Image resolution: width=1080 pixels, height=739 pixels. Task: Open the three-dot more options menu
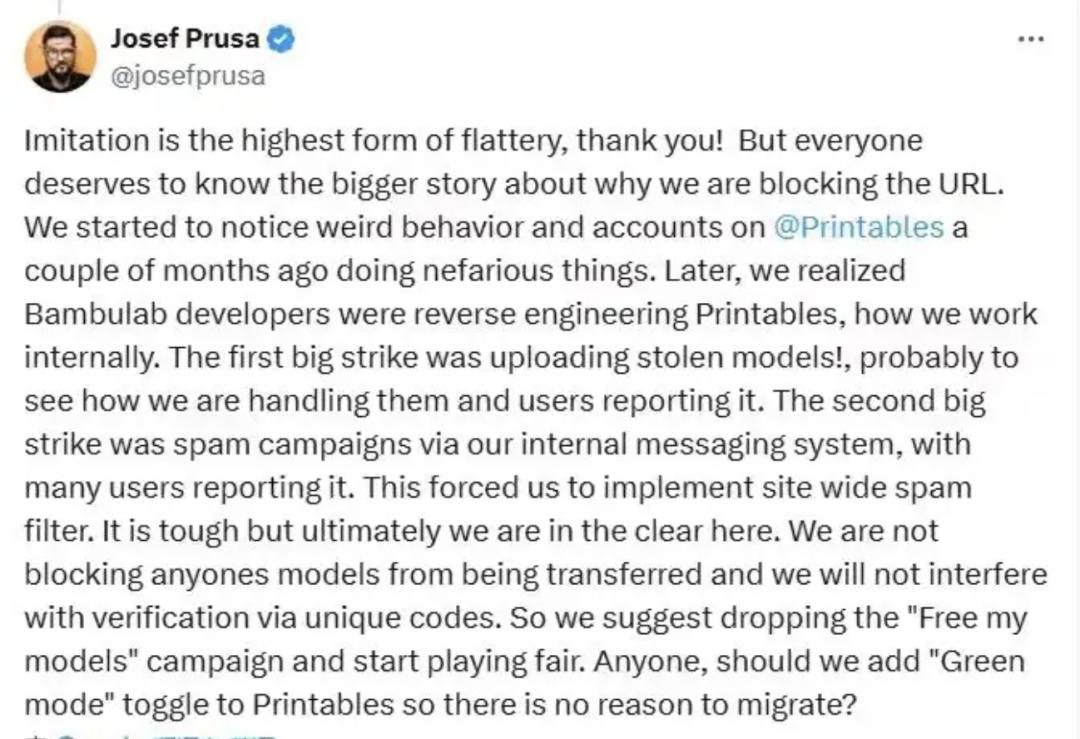1030,39
